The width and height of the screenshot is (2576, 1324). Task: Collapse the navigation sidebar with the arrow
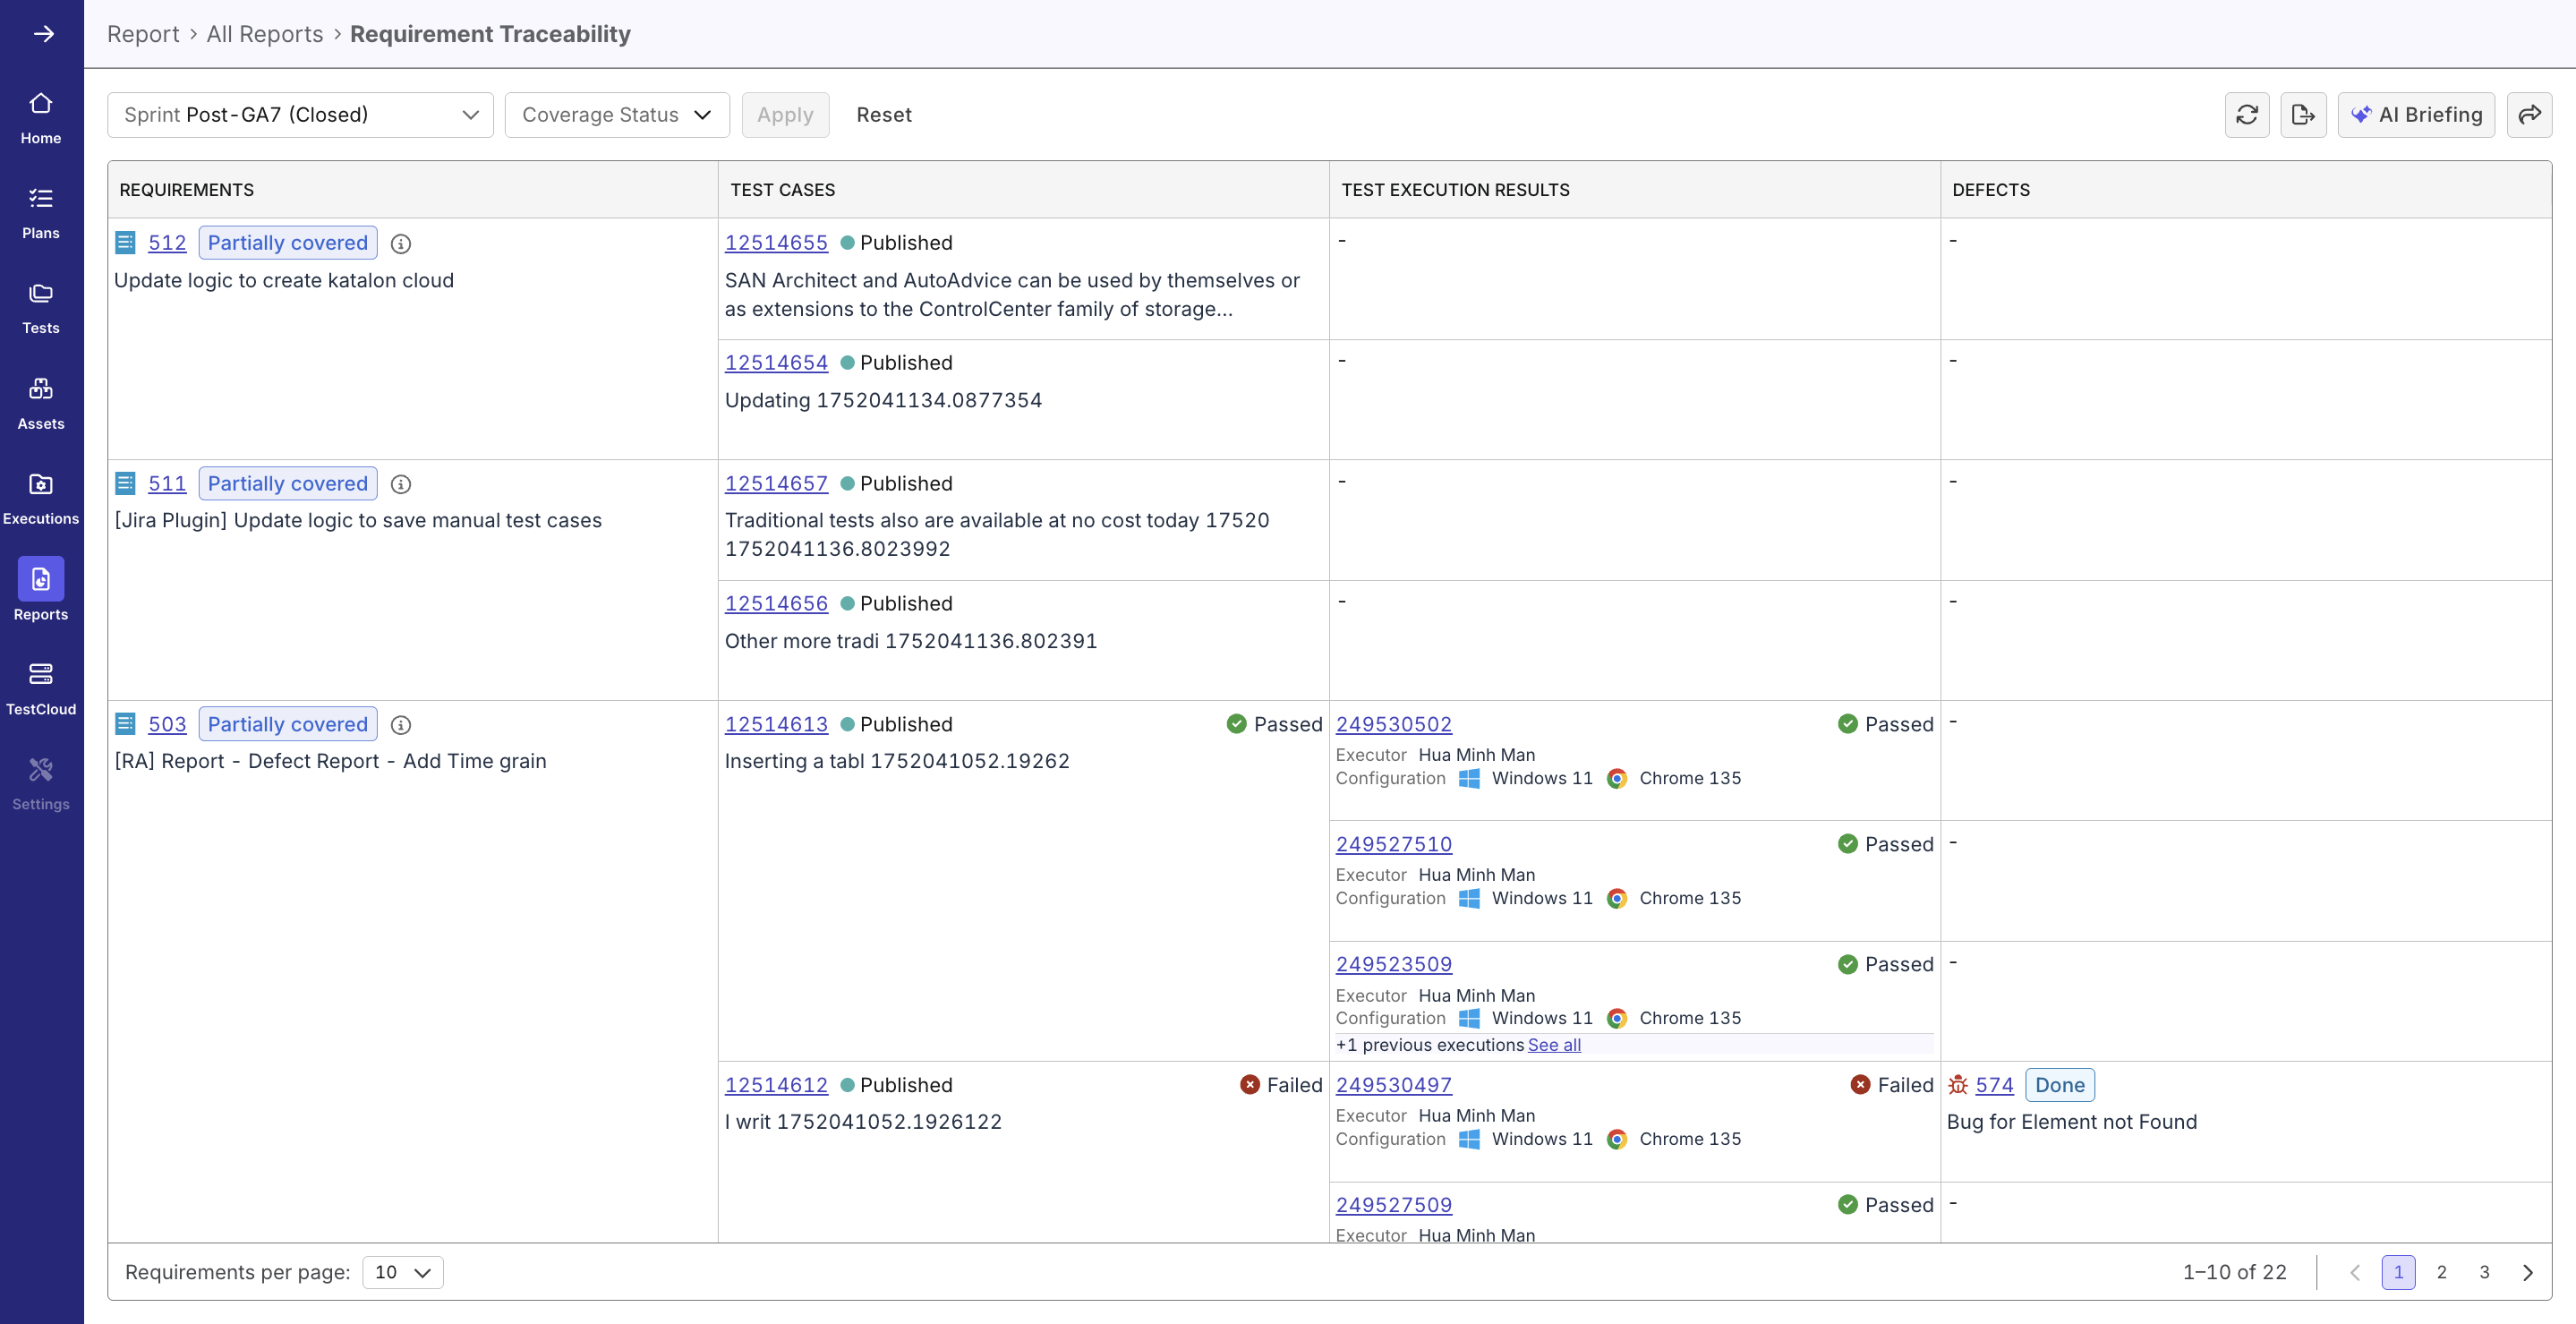tap(43, 33)
